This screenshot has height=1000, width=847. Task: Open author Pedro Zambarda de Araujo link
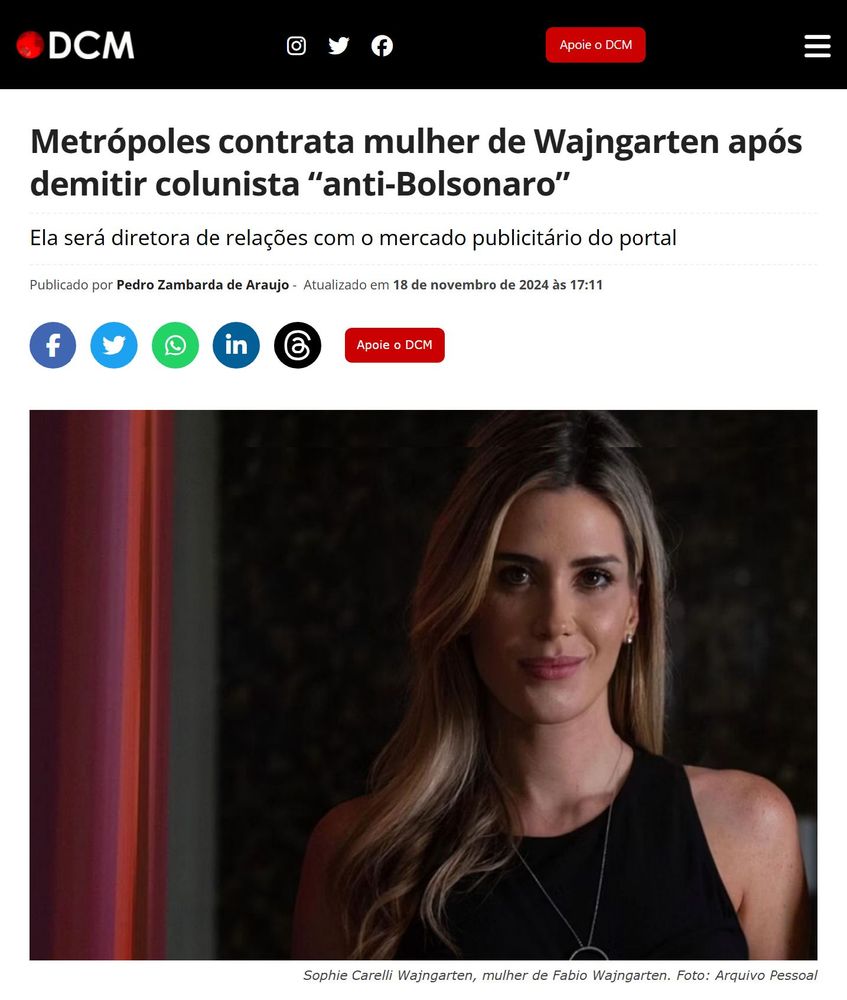[x=202, y=285]
